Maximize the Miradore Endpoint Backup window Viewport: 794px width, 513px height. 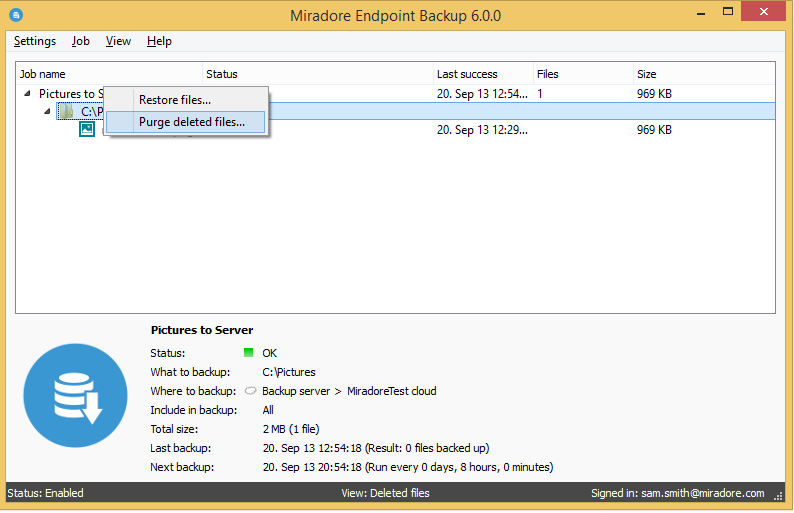(728, 11)
